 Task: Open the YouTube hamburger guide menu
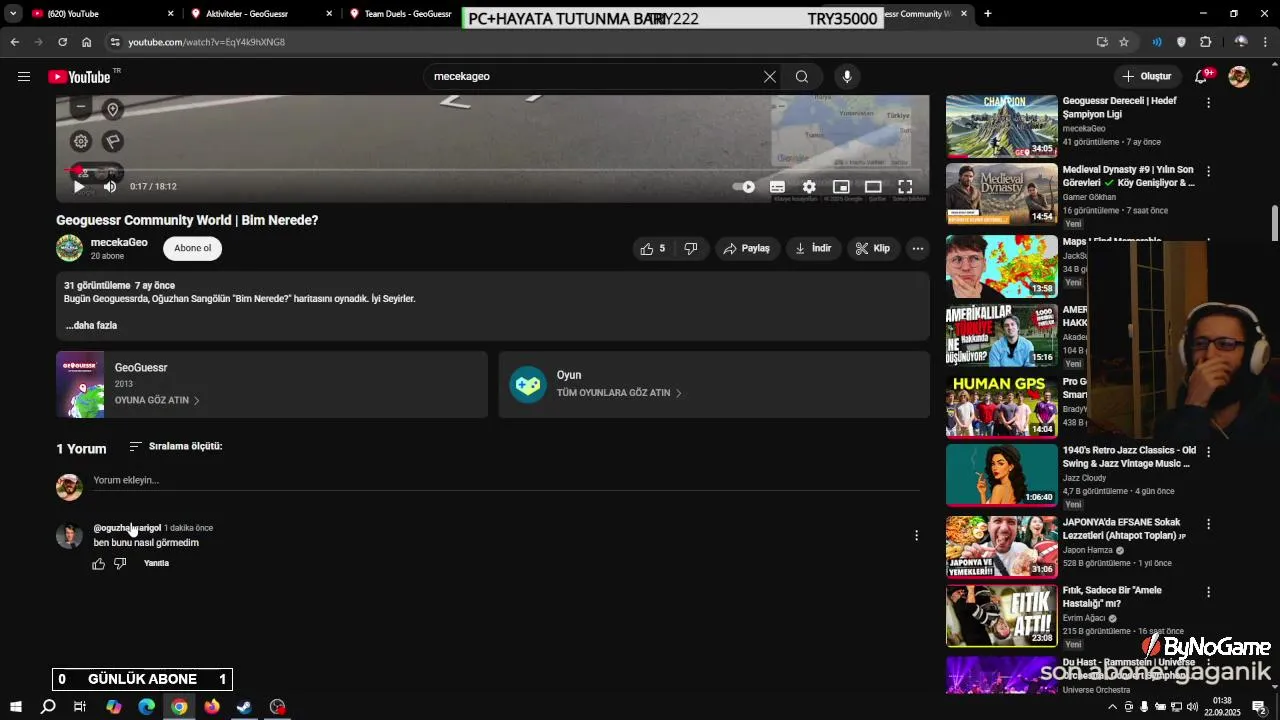pos(24,76)
